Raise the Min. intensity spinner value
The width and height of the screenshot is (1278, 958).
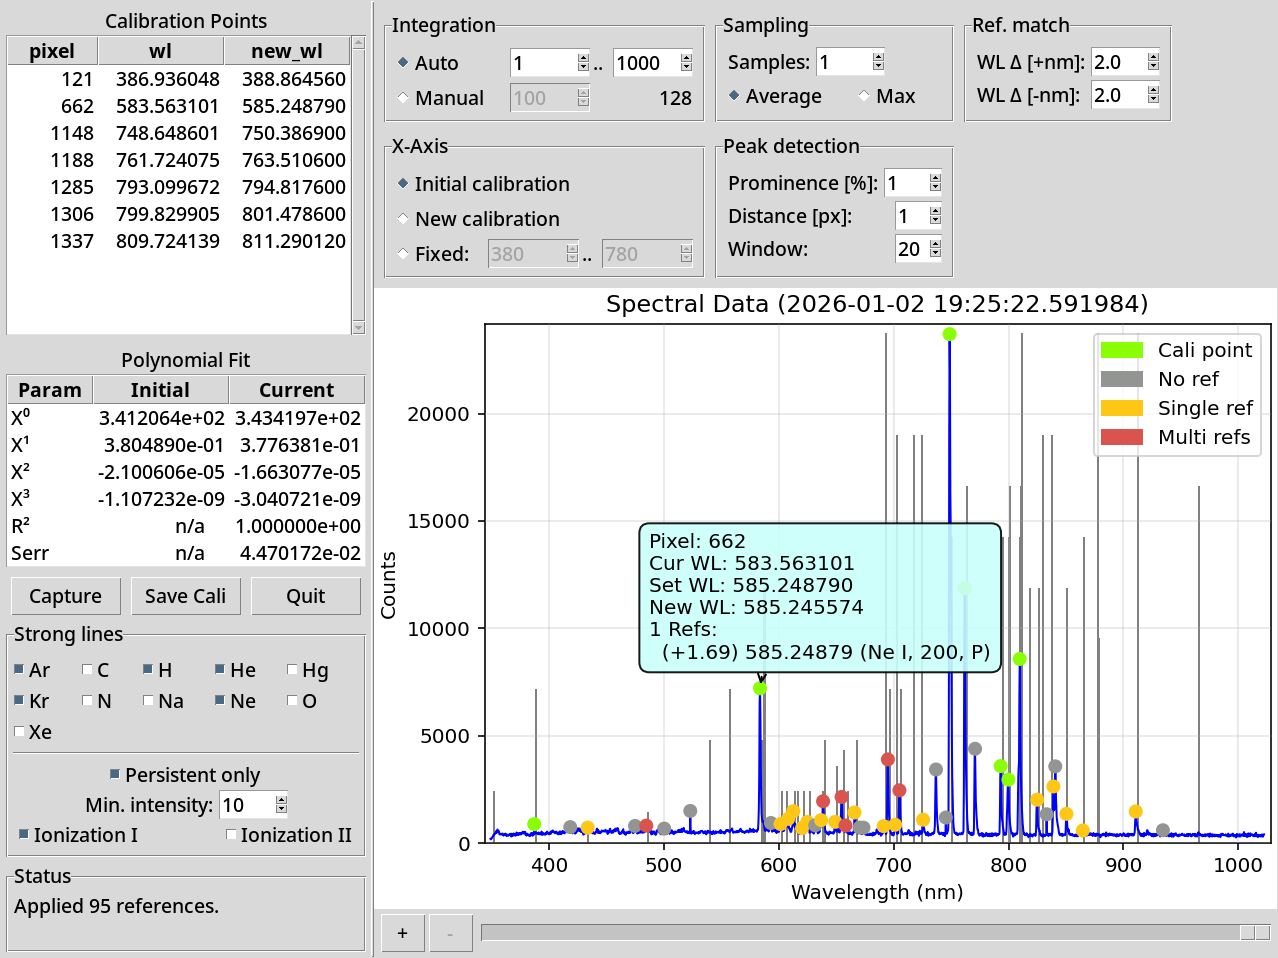click(x=281, y=800)
